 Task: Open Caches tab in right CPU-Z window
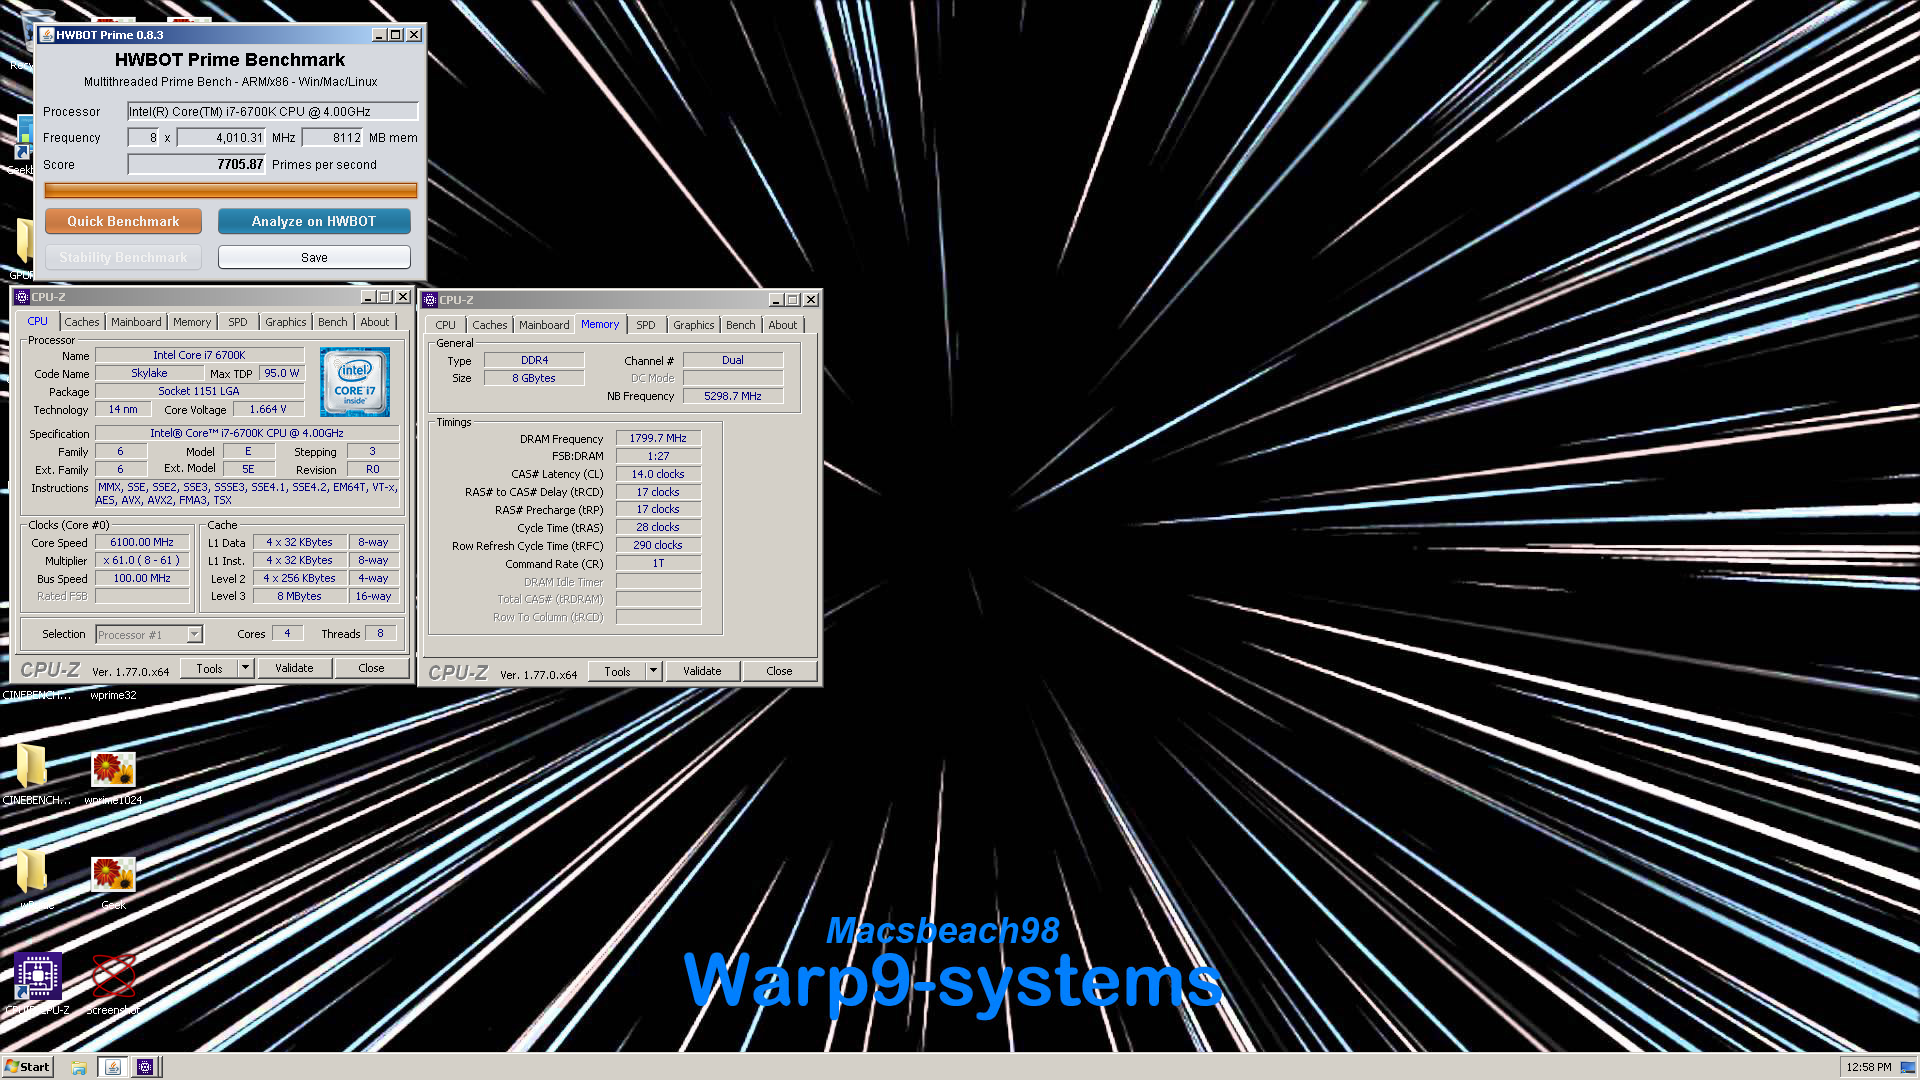(490, 325)
